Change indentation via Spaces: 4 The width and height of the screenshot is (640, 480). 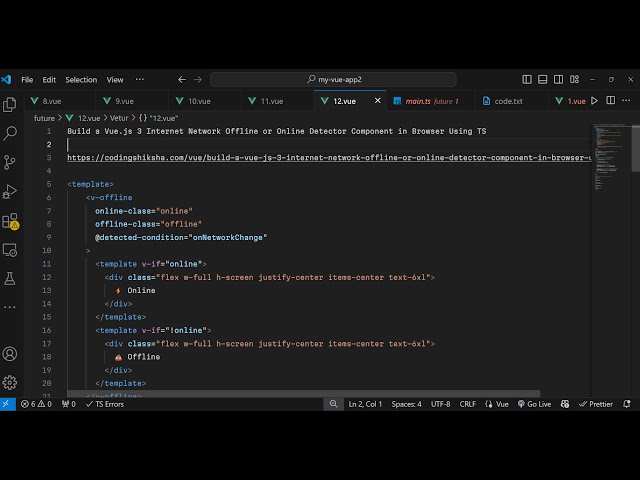coord(406,404)
